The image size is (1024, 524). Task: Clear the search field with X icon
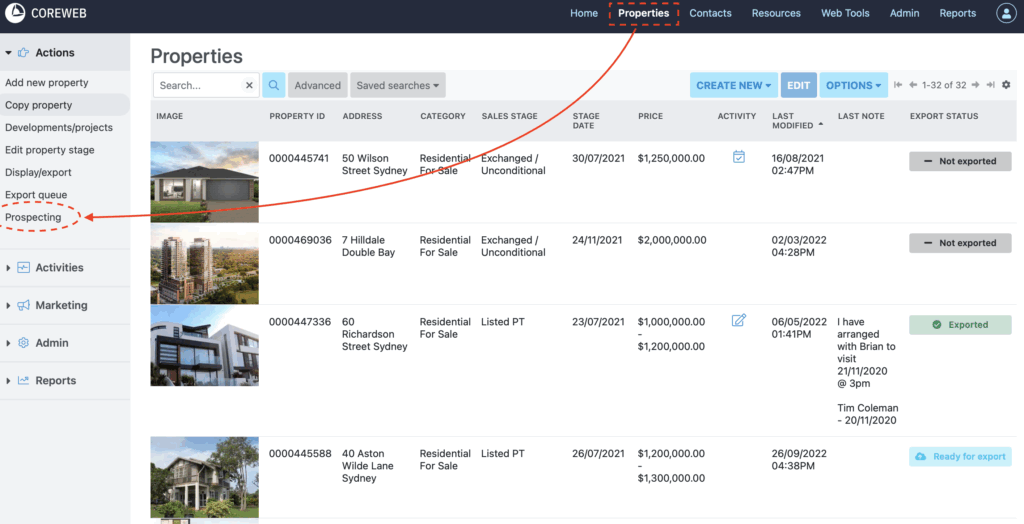249,86
